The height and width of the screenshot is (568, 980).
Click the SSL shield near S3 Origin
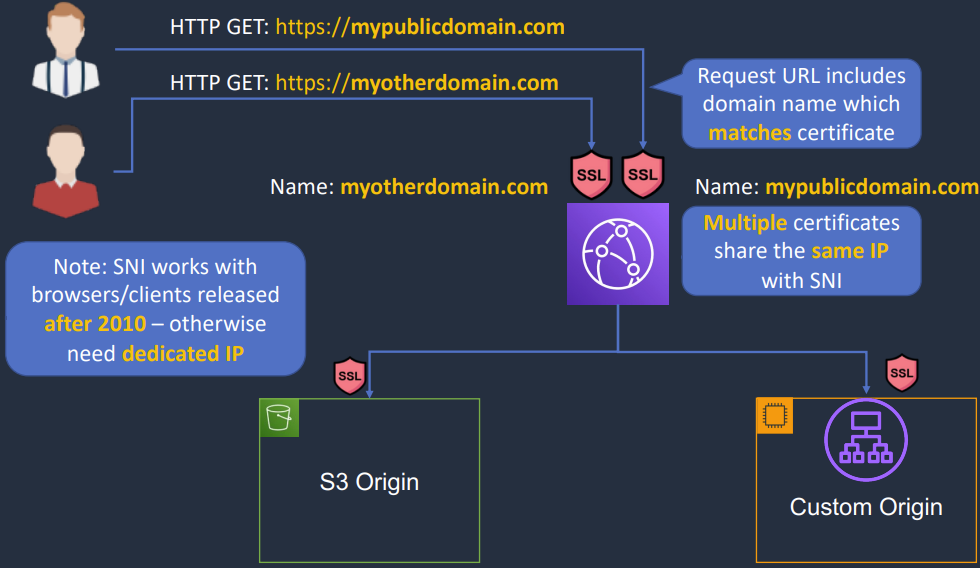(350, 376)
